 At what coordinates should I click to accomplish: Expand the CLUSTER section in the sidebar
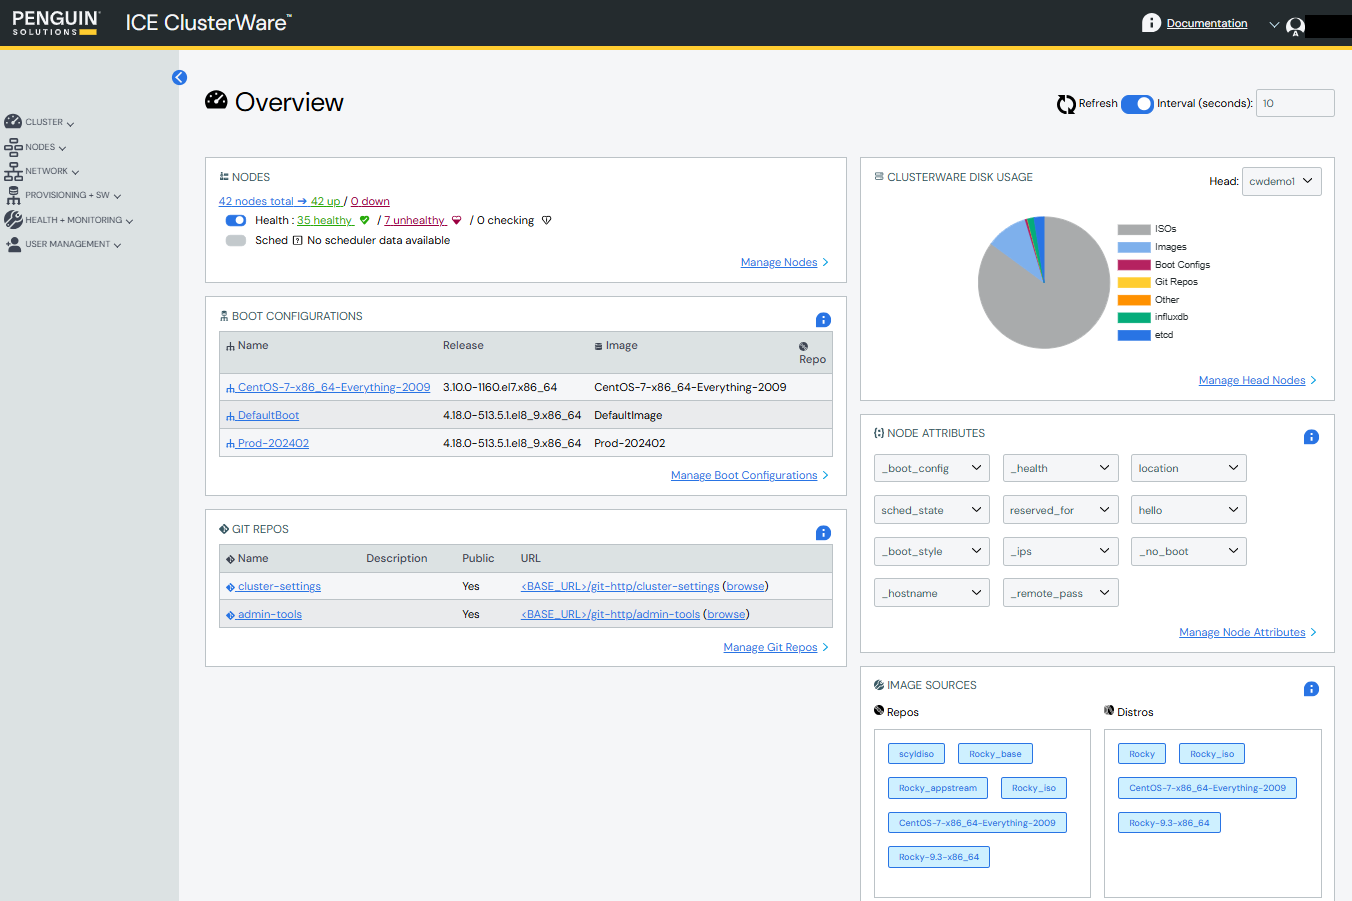[40, 121]
